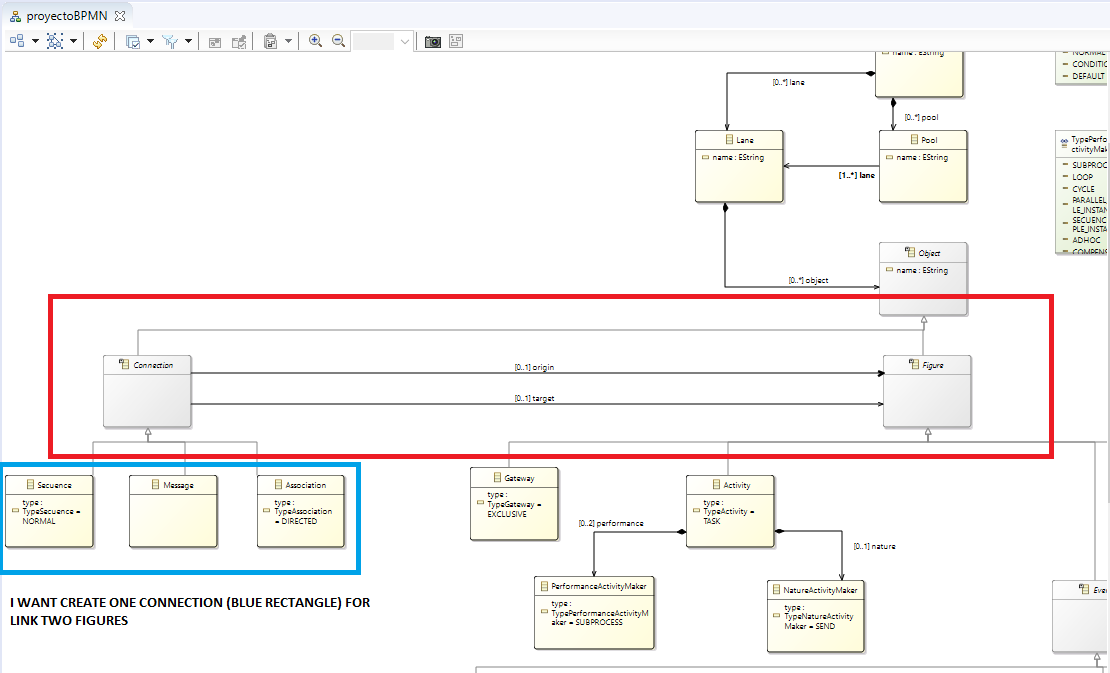Click the Layers toolbar icon
This screenshot has height=673, width=1110.
[132, 42]
